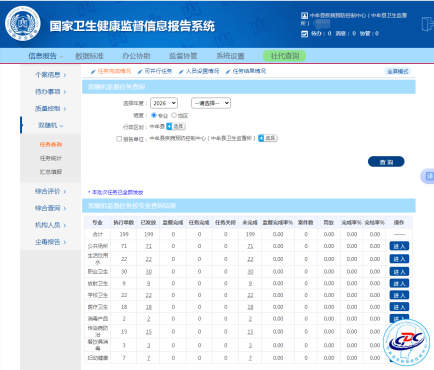Click the blue notice text above results
Image resolution: width=434 pixels, height=370 pixels.
116,192
